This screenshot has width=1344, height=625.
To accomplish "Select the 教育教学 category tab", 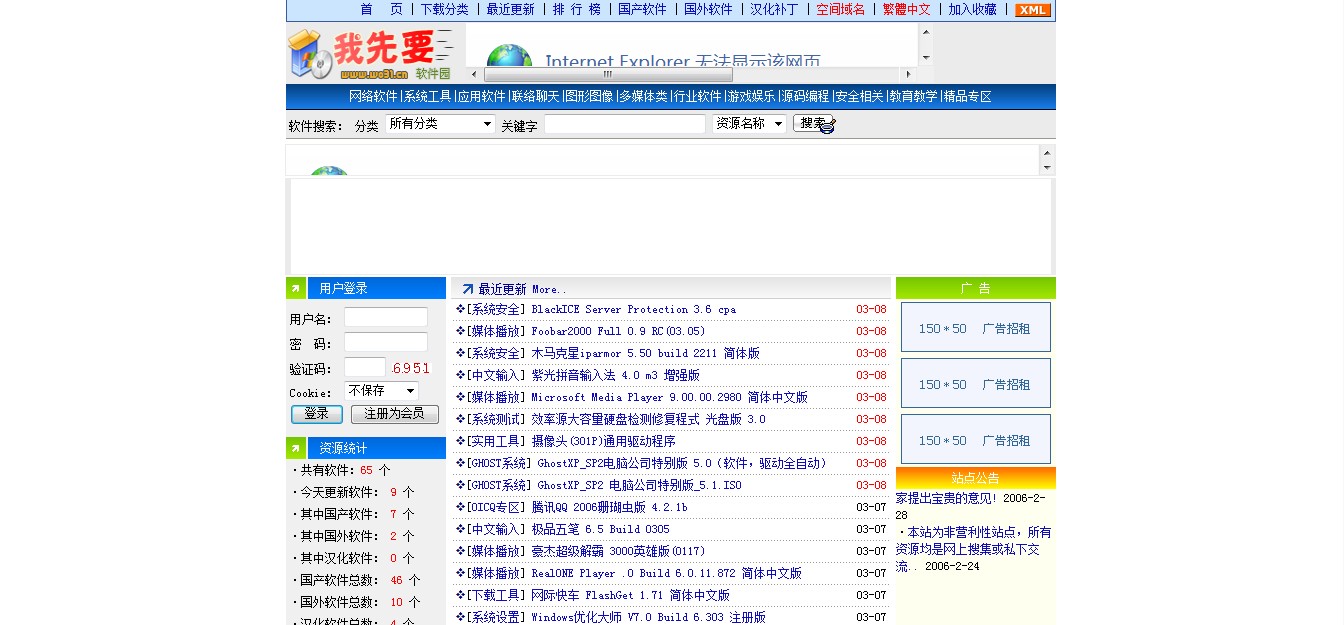I will 913,97.
